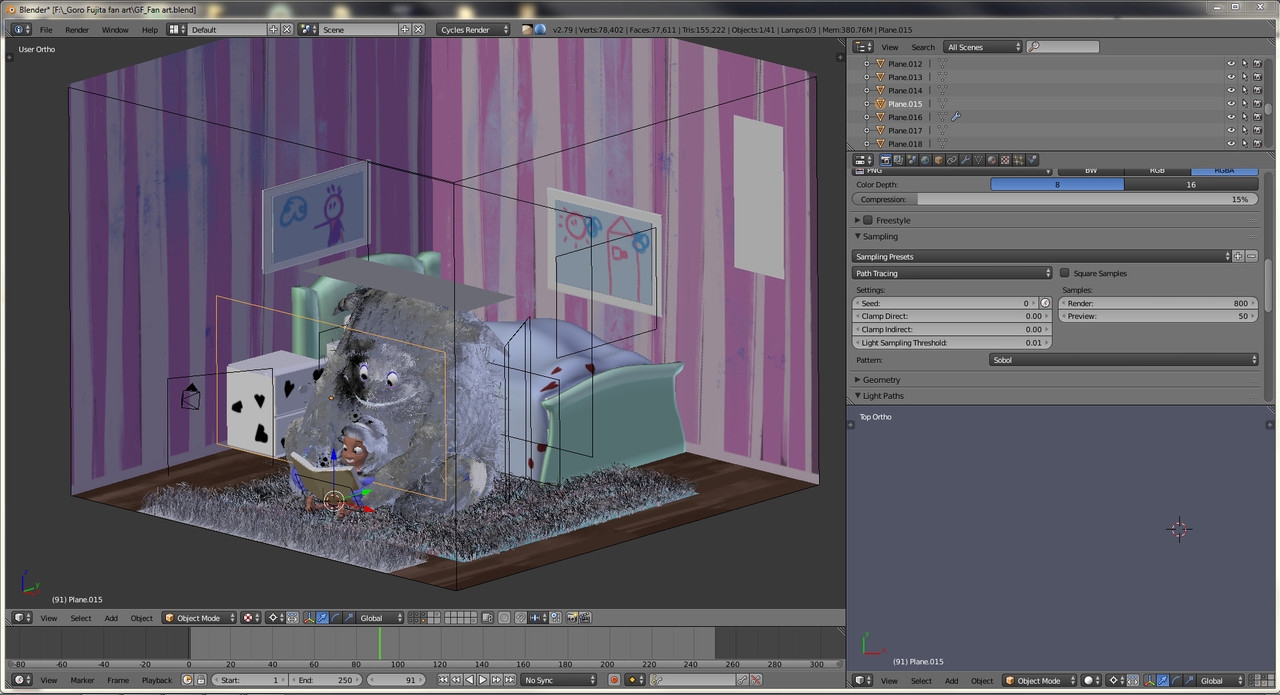Enable Scale manipulator in main 3D header
Image resolution: width=1280 pixels, height=695 pixels.
349,618
